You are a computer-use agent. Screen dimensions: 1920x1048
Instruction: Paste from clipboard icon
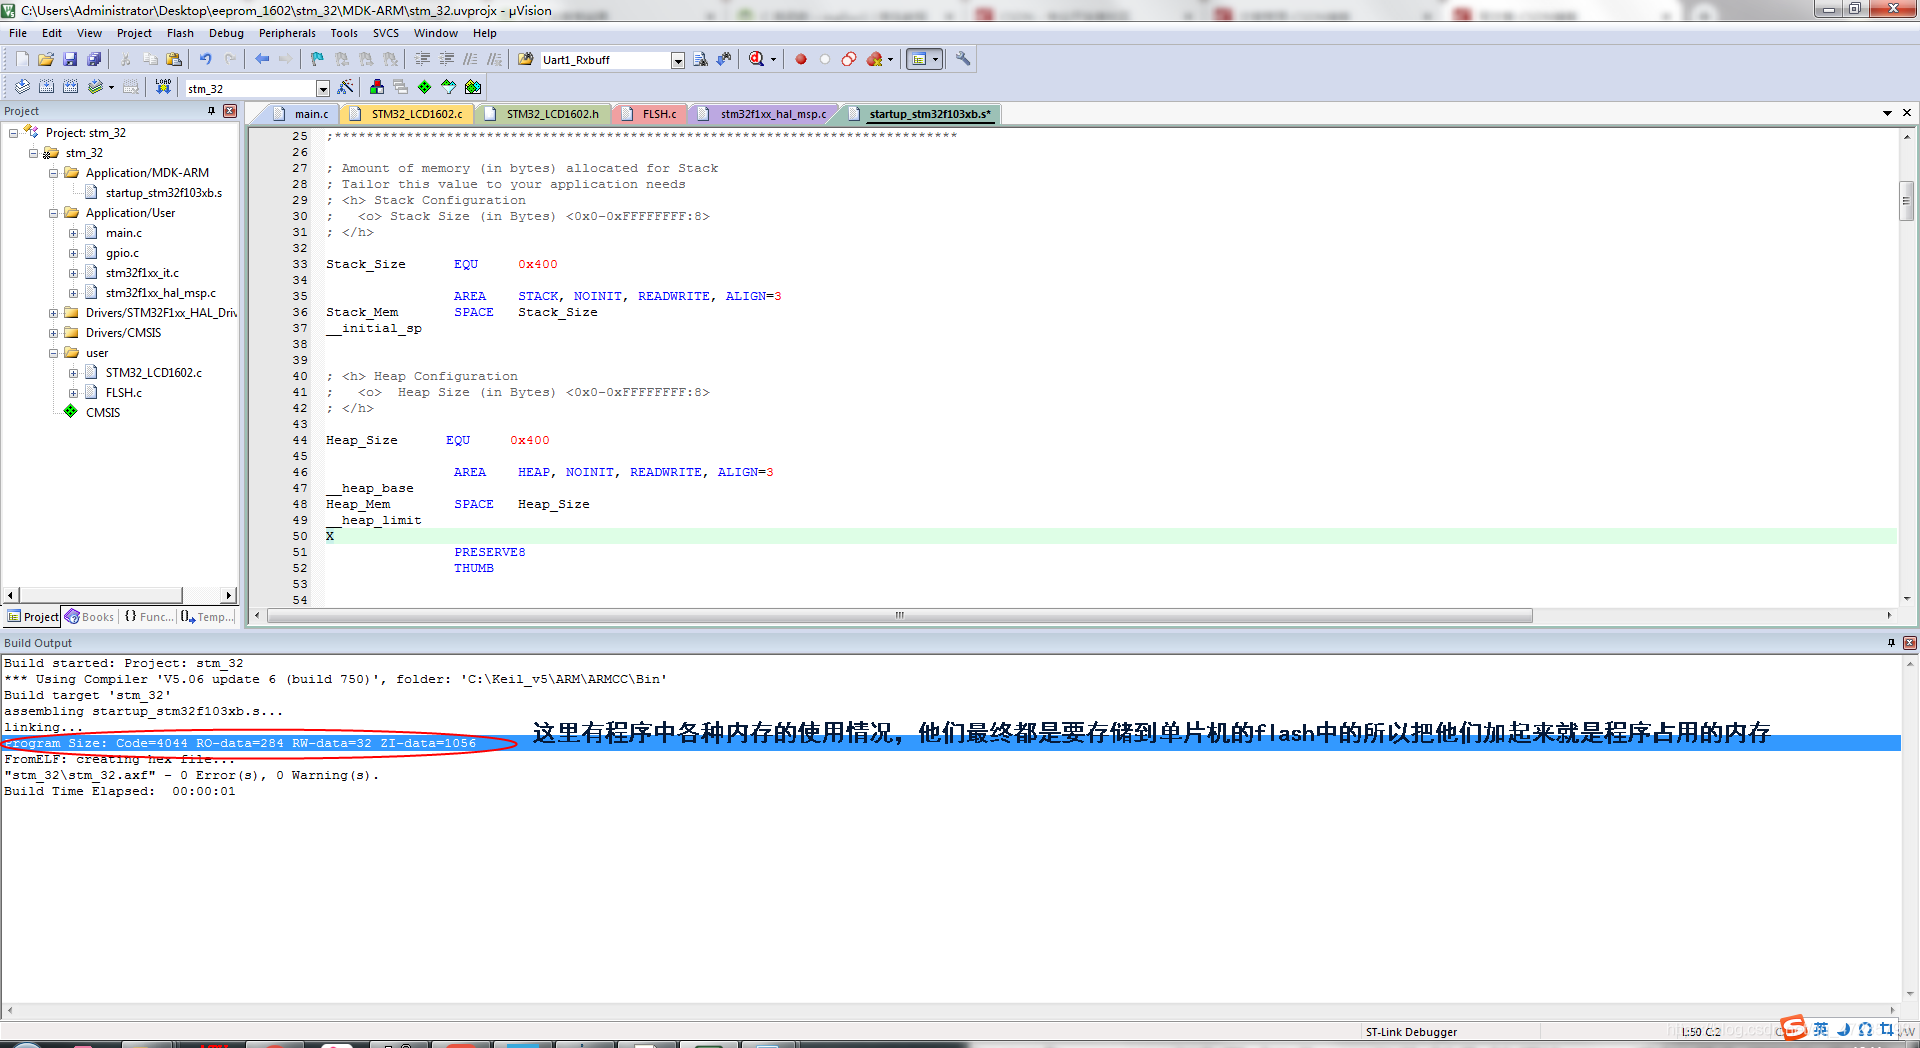[x=174, y=59]
